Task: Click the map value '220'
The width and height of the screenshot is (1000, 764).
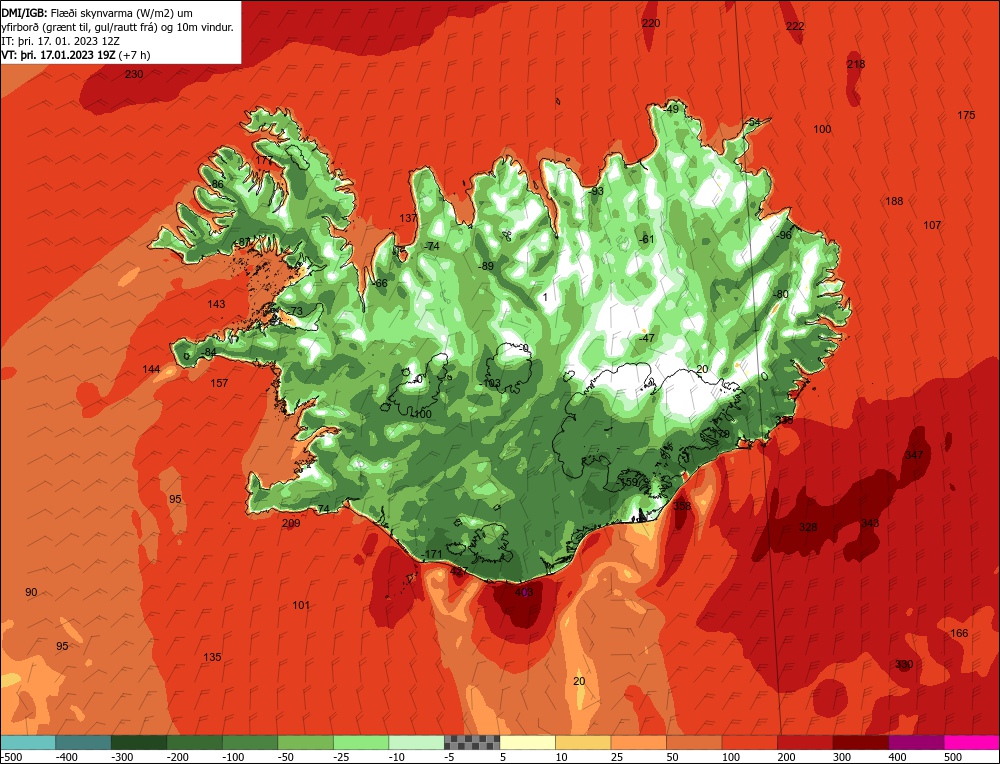Action: pyautogui.click(x=651, y=23)
